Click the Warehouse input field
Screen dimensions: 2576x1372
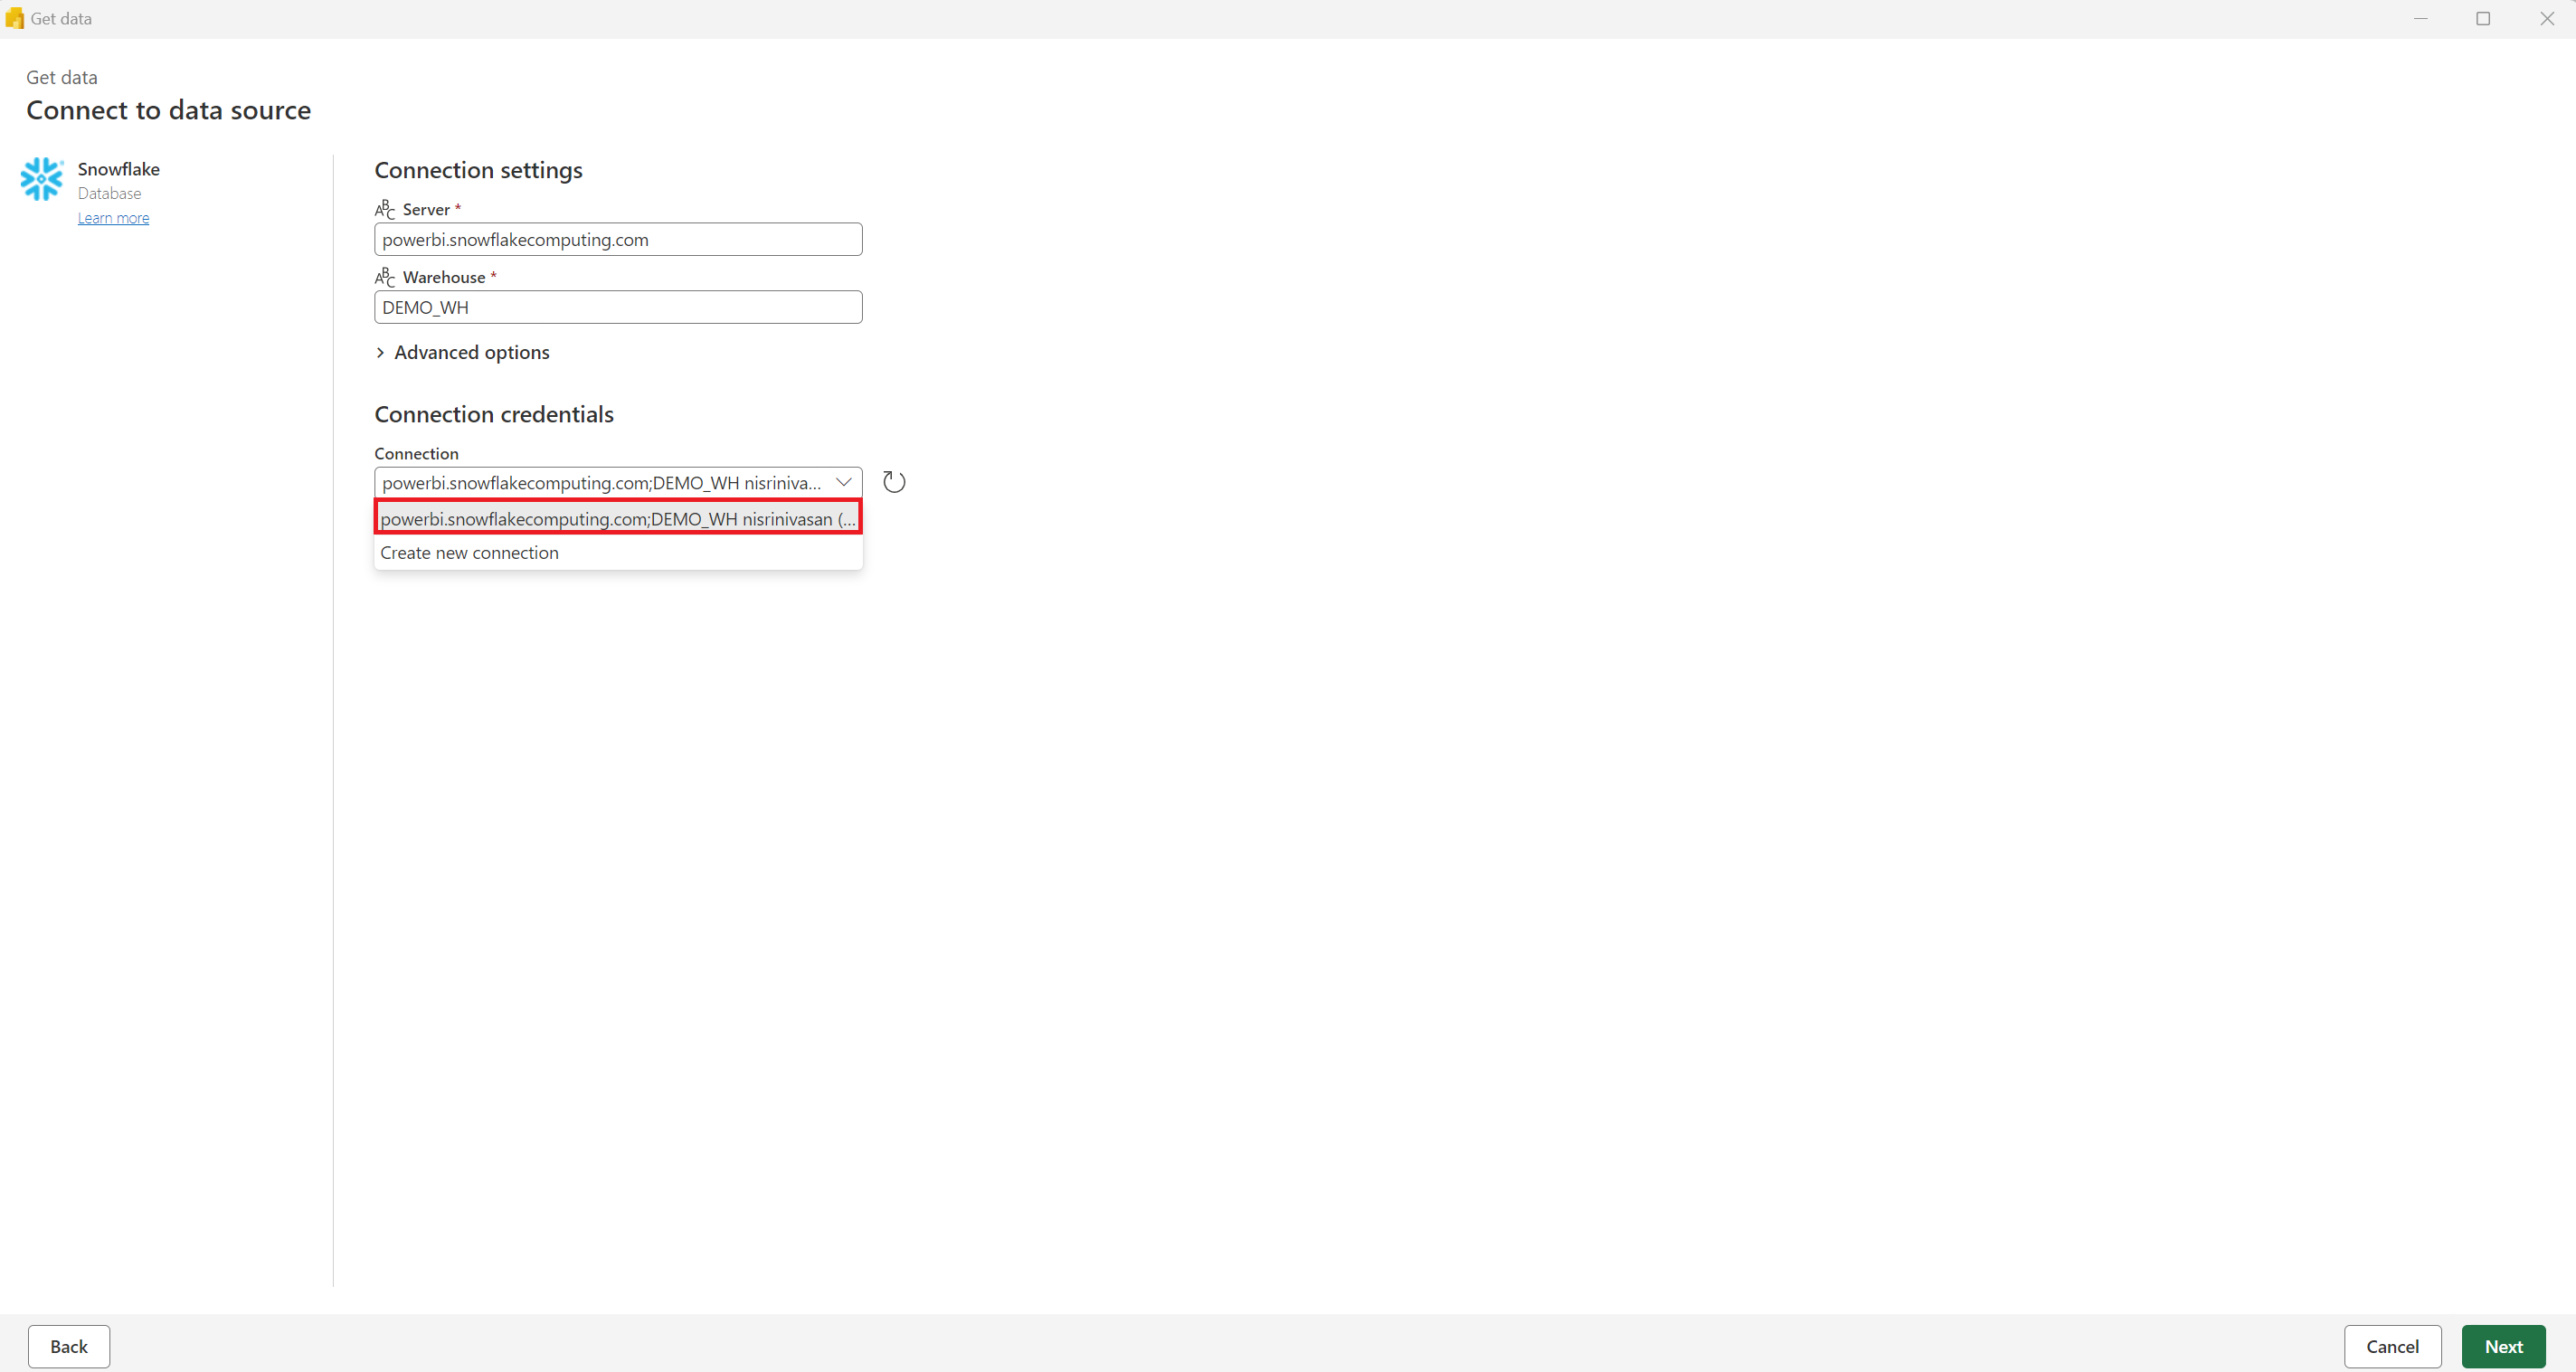point(619,307)
